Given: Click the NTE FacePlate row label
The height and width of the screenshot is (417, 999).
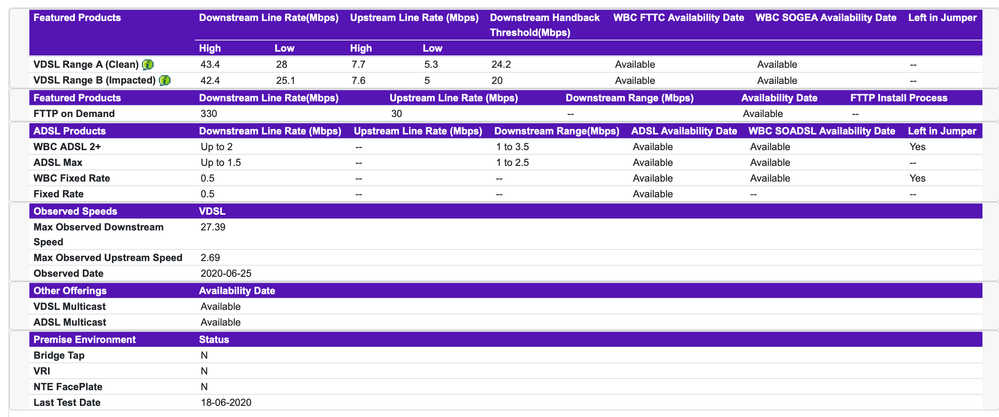Looking at the screenshot, I should pyautogui.click(x=69, y=387).
